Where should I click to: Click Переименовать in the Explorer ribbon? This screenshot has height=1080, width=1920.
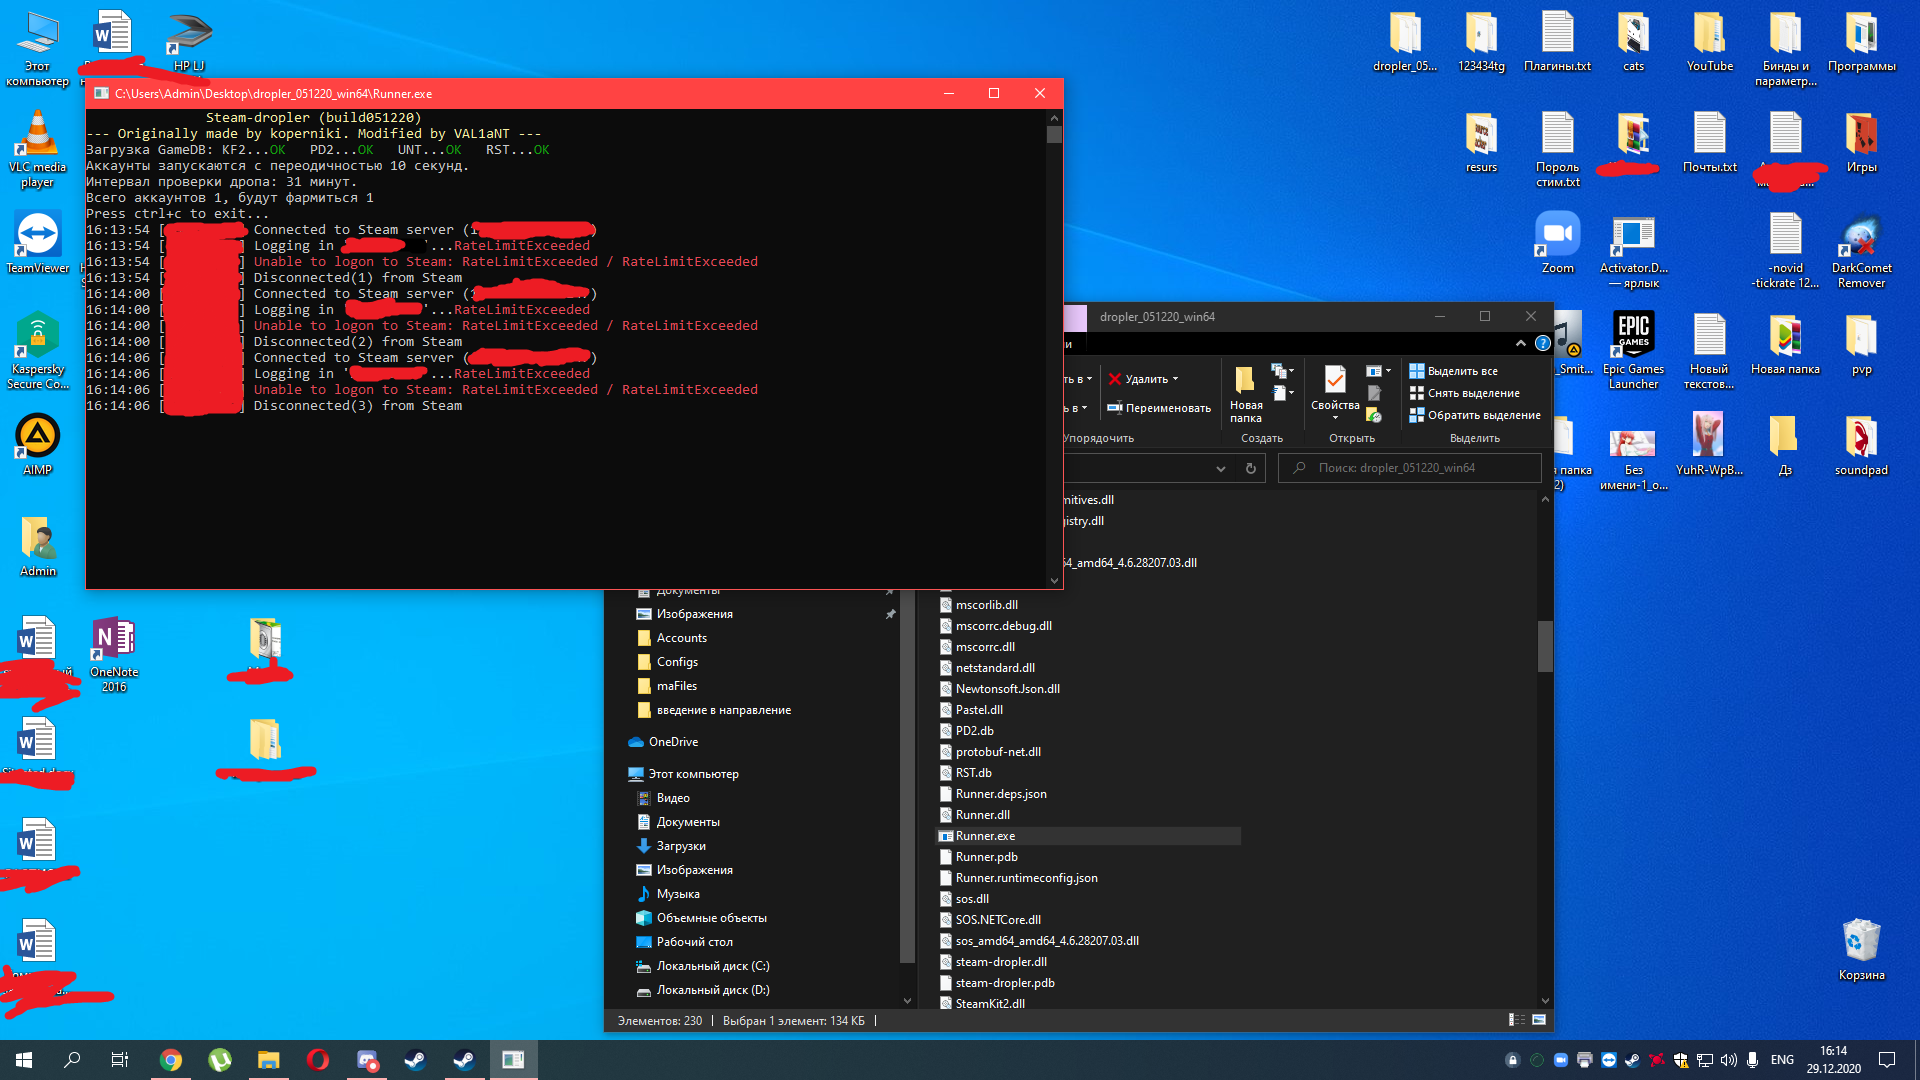tap(1159, 408)
